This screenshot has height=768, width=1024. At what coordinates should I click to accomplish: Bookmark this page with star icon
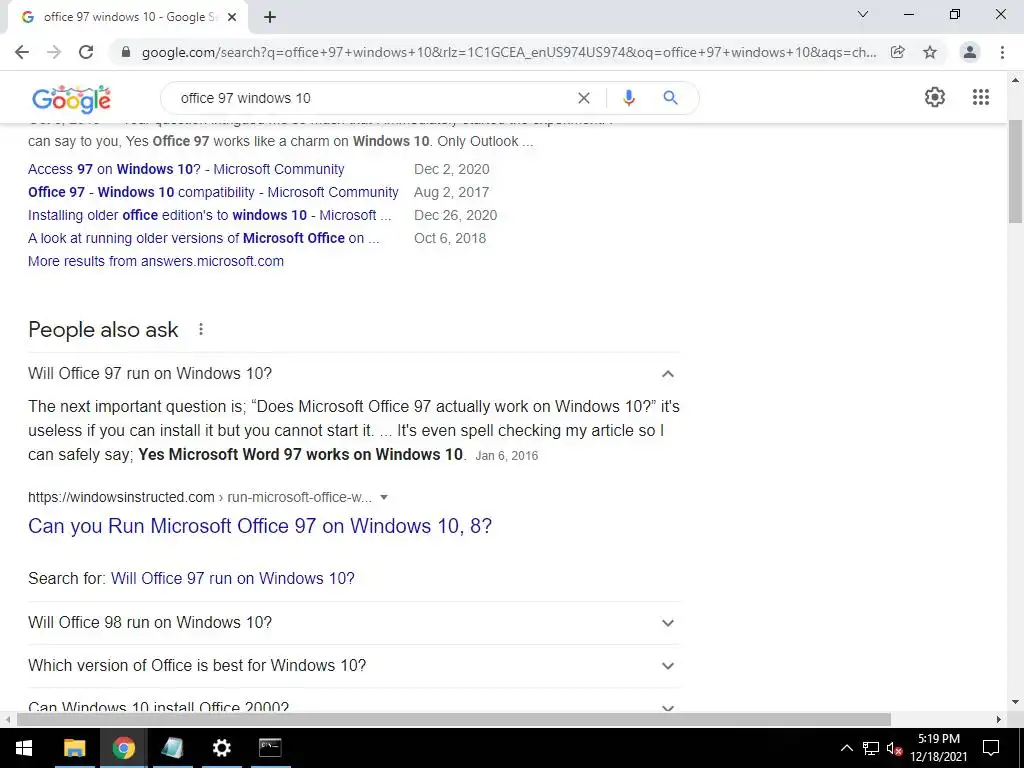tap(930, 52)
